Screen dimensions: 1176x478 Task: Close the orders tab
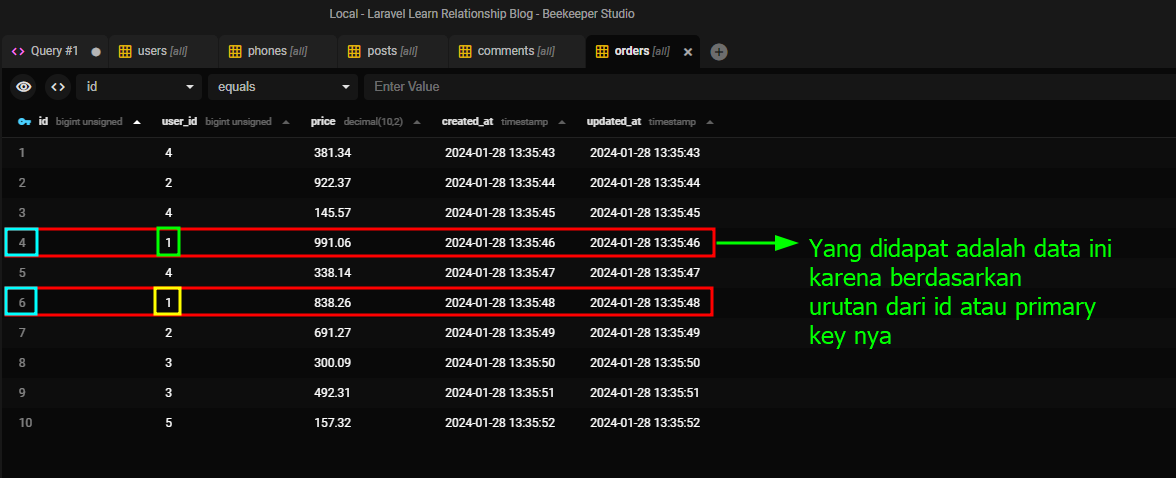(x=688, y=52)
